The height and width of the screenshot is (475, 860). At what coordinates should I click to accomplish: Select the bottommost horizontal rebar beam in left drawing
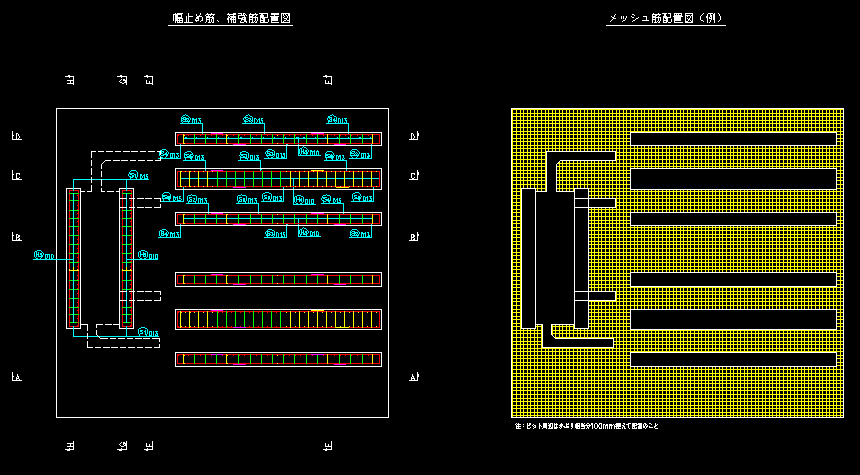click(x=278, y=359)
